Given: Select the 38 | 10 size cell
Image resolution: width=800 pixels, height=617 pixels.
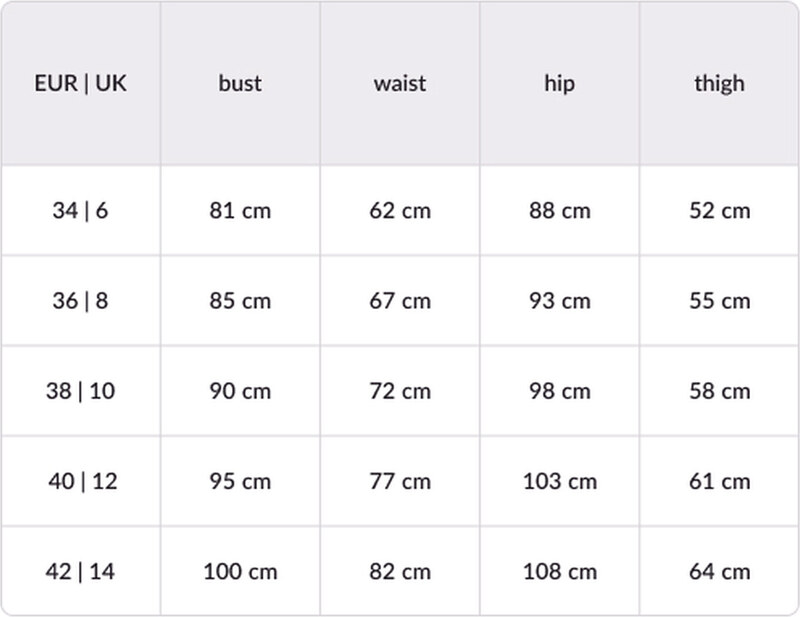Looking at the screenshot, I should point(81,391).
